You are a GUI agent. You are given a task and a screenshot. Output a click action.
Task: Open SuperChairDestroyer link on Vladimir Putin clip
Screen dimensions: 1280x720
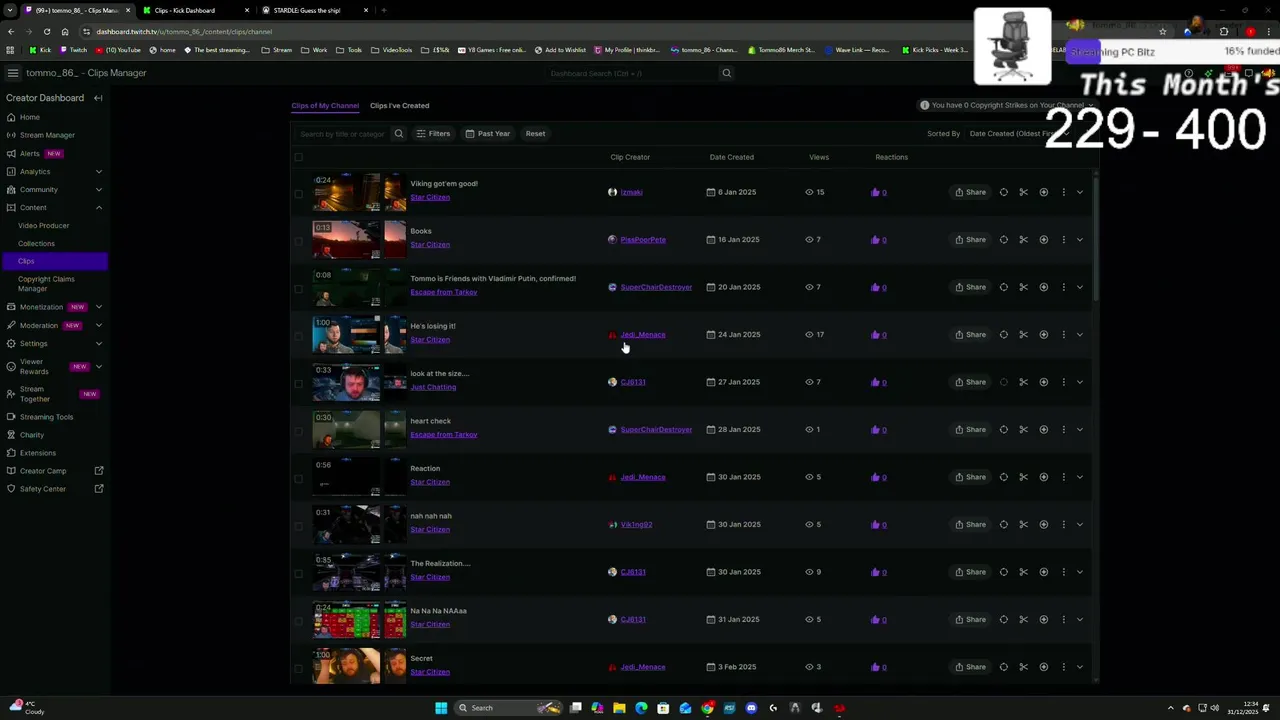point(656,287)
